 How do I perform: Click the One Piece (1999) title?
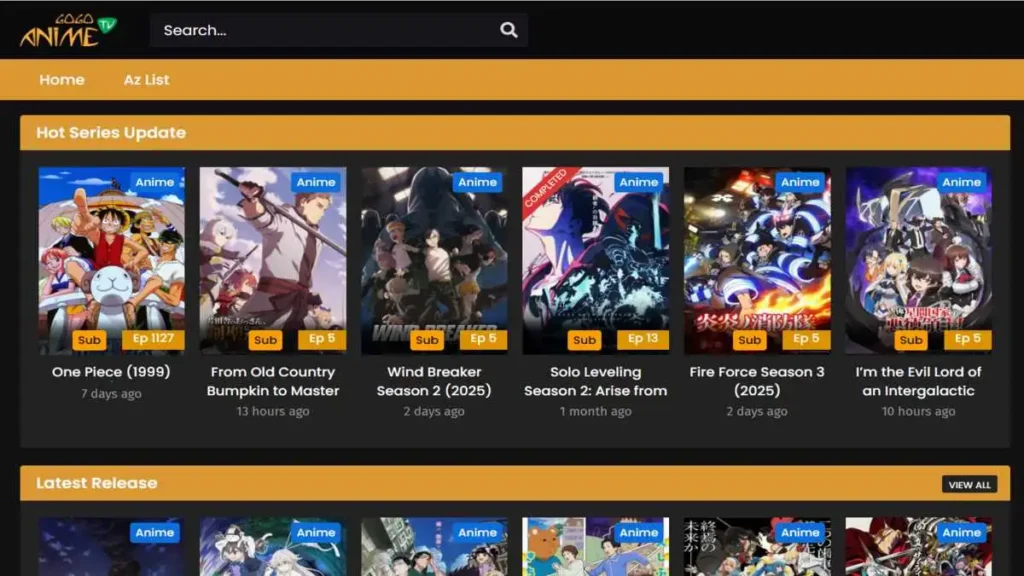pyautogui.click(x=111, y=372)
